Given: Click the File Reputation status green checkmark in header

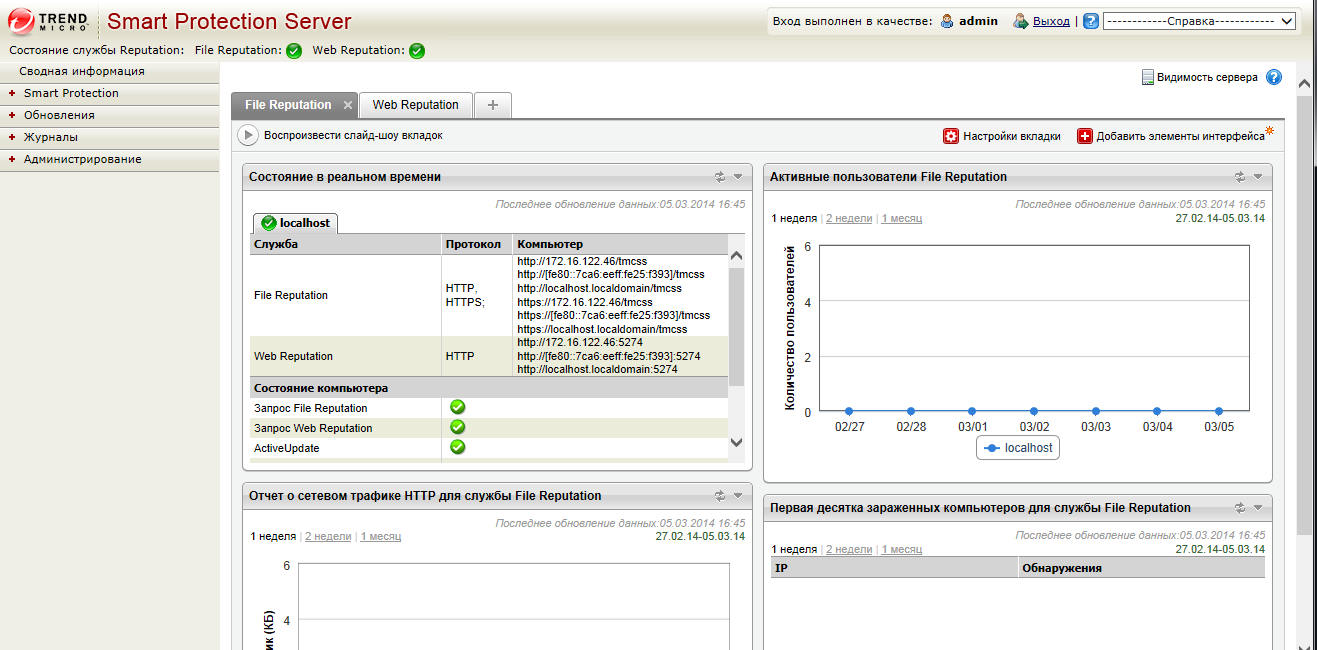Looking at the screenshot, I should pos(294,51).
